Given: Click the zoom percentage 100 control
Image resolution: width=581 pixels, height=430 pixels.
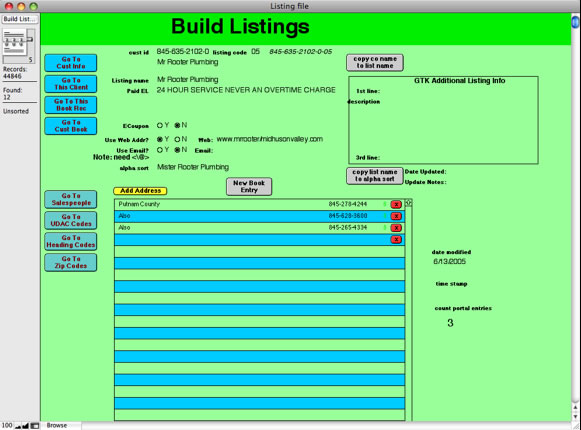Looking at the screenshot, I should [7, 426].
